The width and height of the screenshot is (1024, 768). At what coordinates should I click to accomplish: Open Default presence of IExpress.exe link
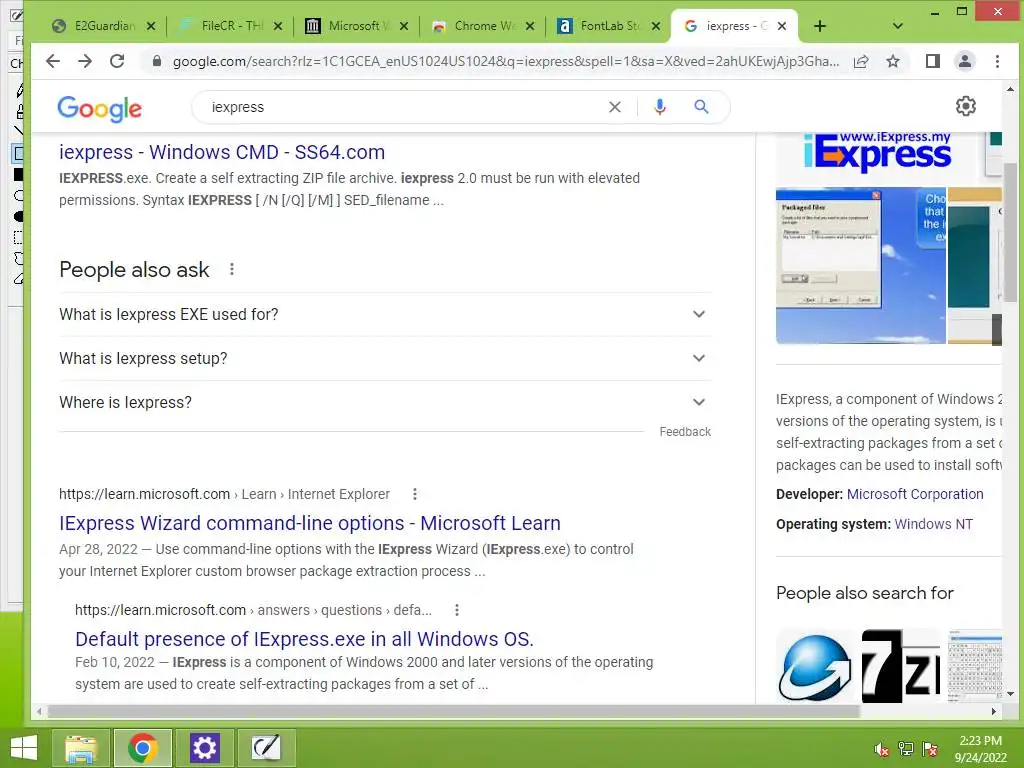304,639
